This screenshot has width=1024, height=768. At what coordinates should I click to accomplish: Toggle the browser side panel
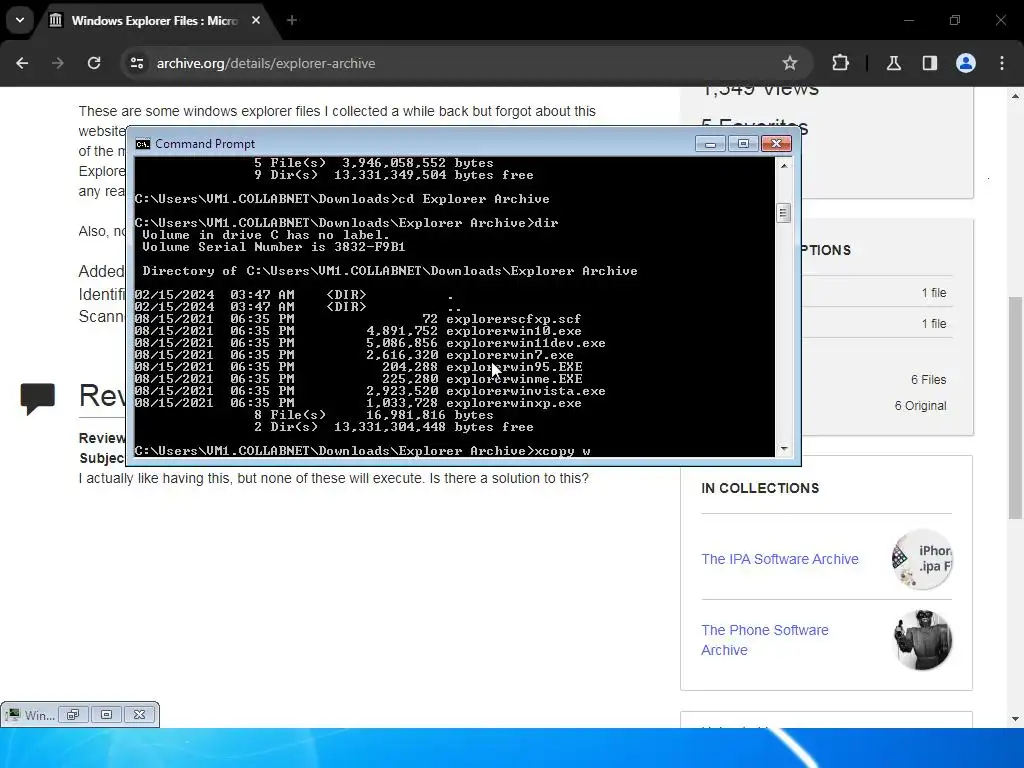(x=930, y=63)
